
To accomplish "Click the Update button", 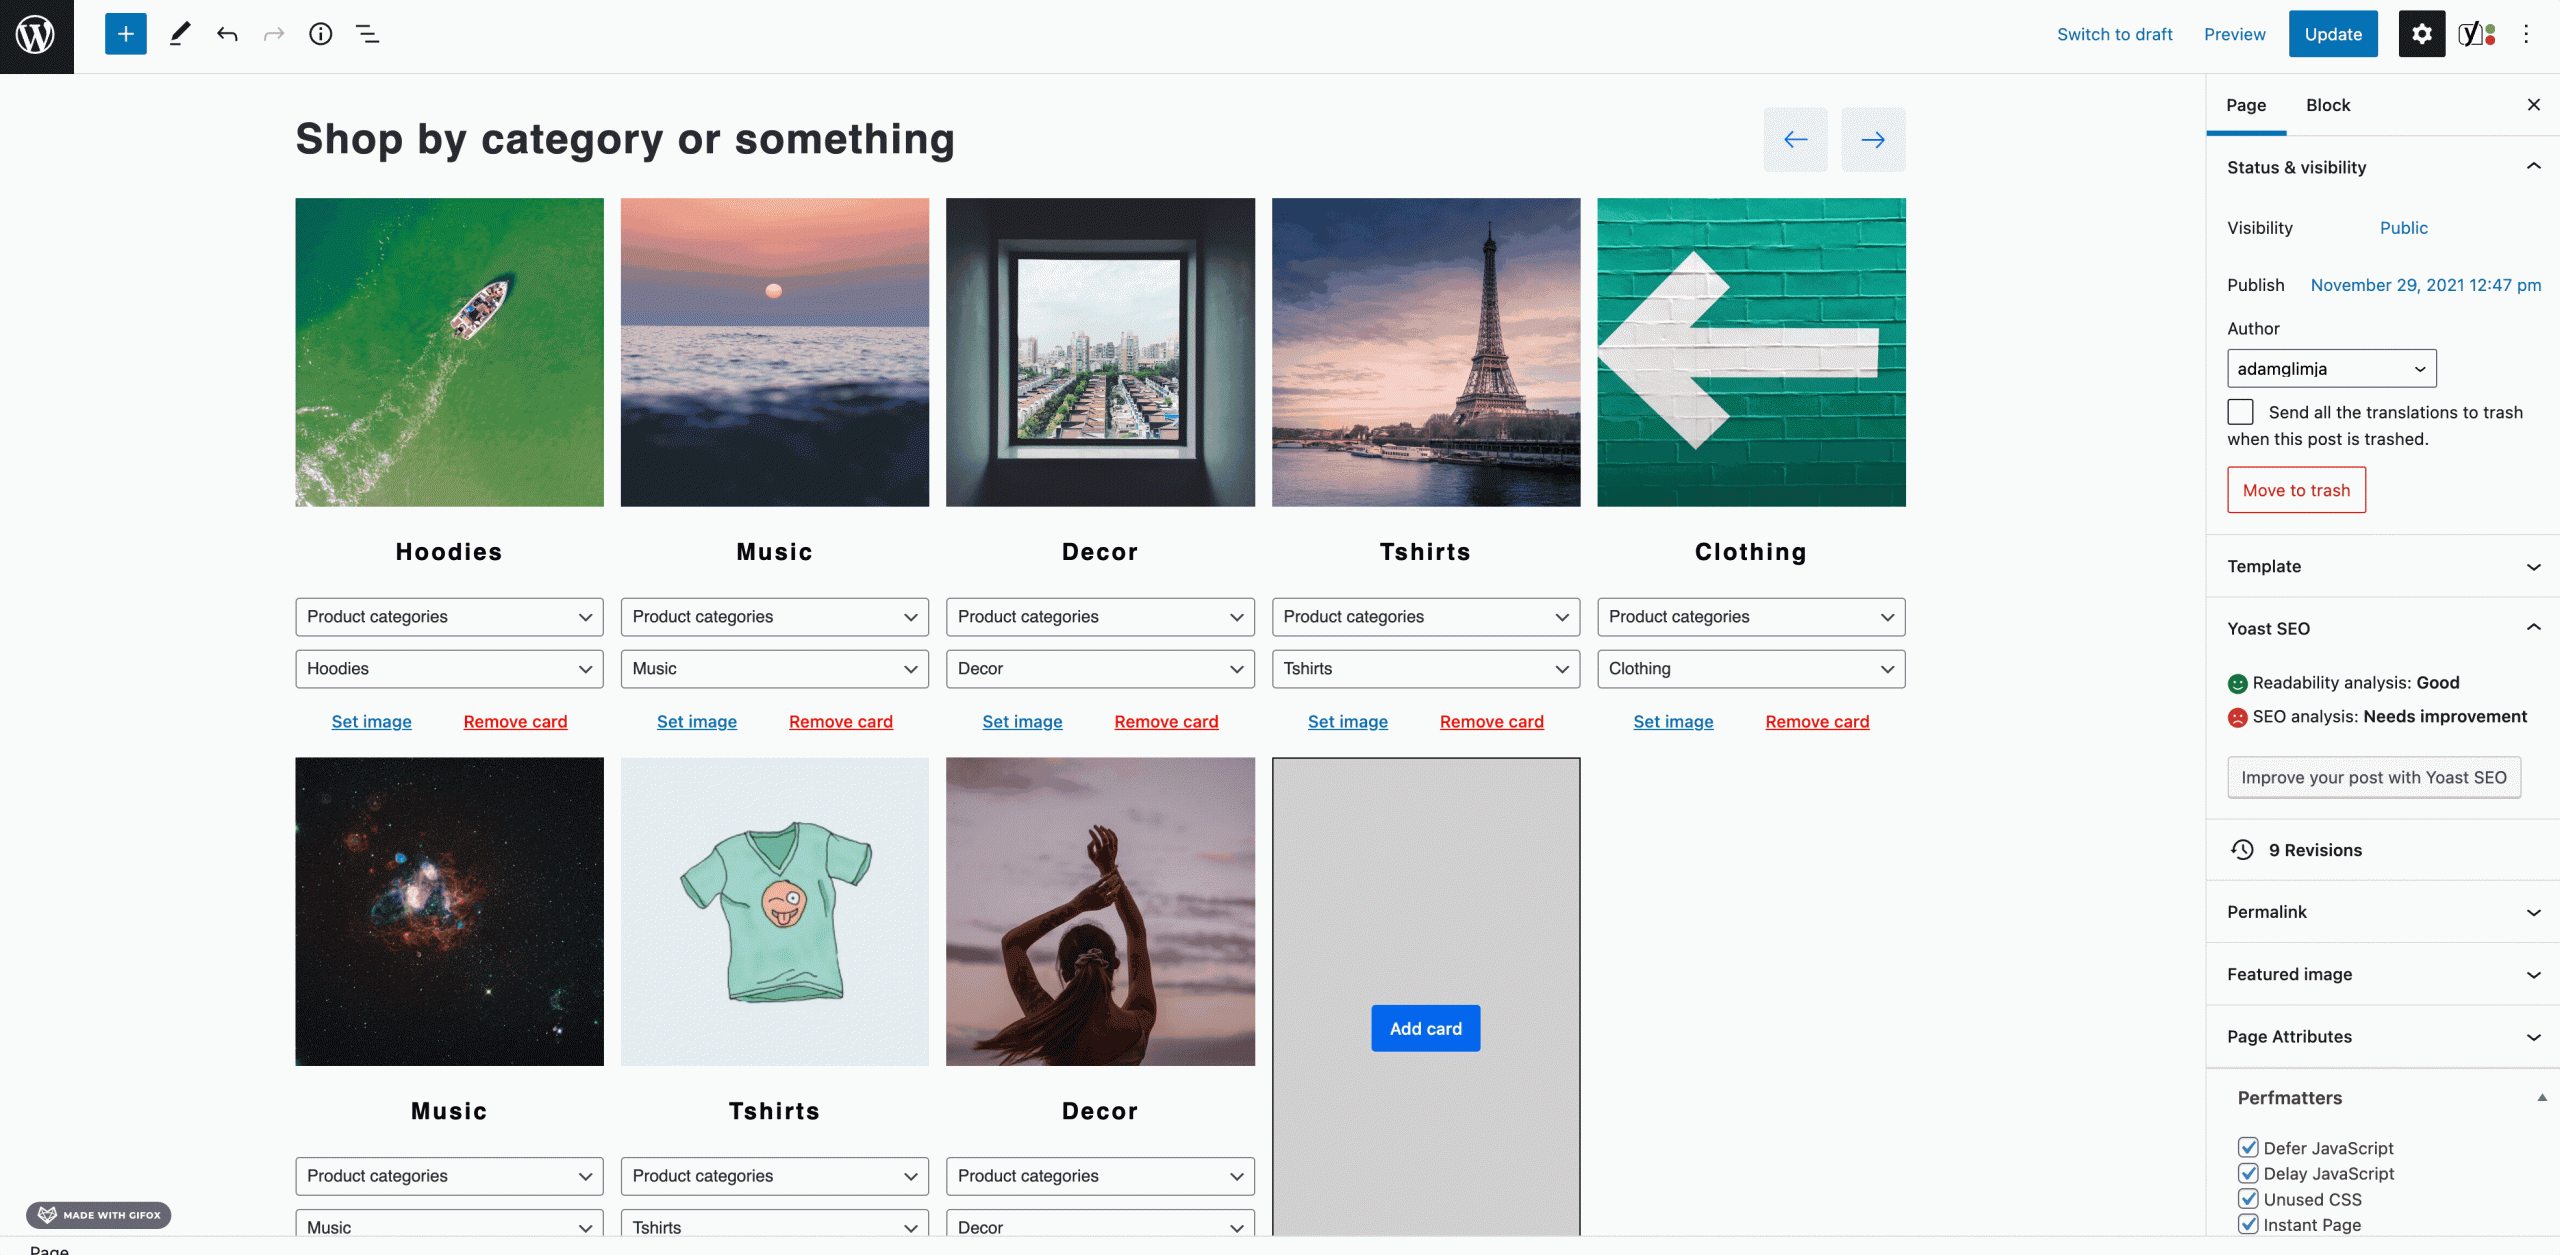I will (2334, 34).
